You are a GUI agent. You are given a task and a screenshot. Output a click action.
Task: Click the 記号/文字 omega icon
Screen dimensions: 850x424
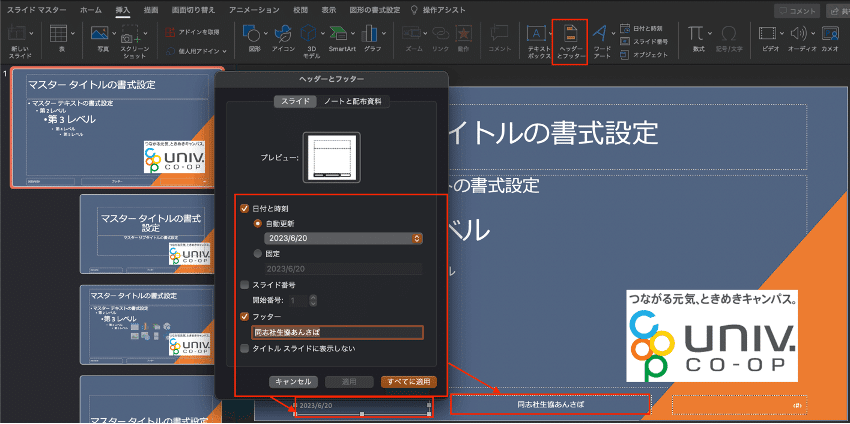click(x=729, y=34)
